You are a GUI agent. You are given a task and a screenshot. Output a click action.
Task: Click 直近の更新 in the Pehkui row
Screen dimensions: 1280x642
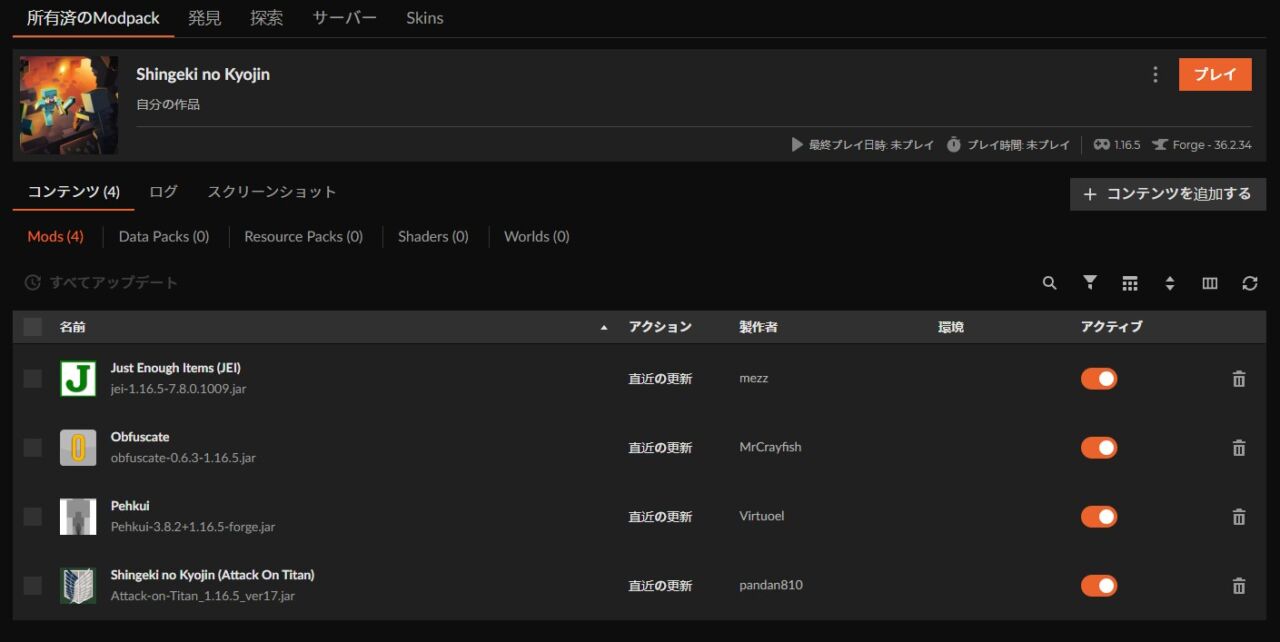pyautogui.click(x=660, y=517)
